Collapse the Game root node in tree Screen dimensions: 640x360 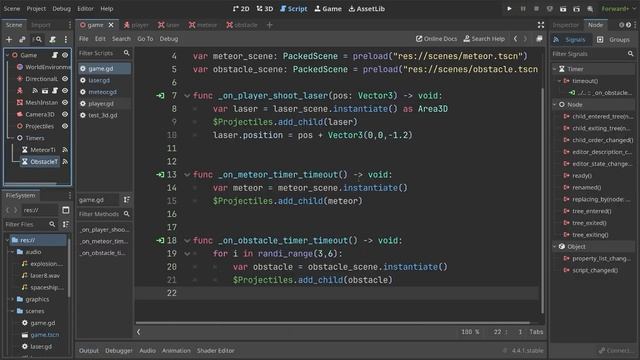7,55
